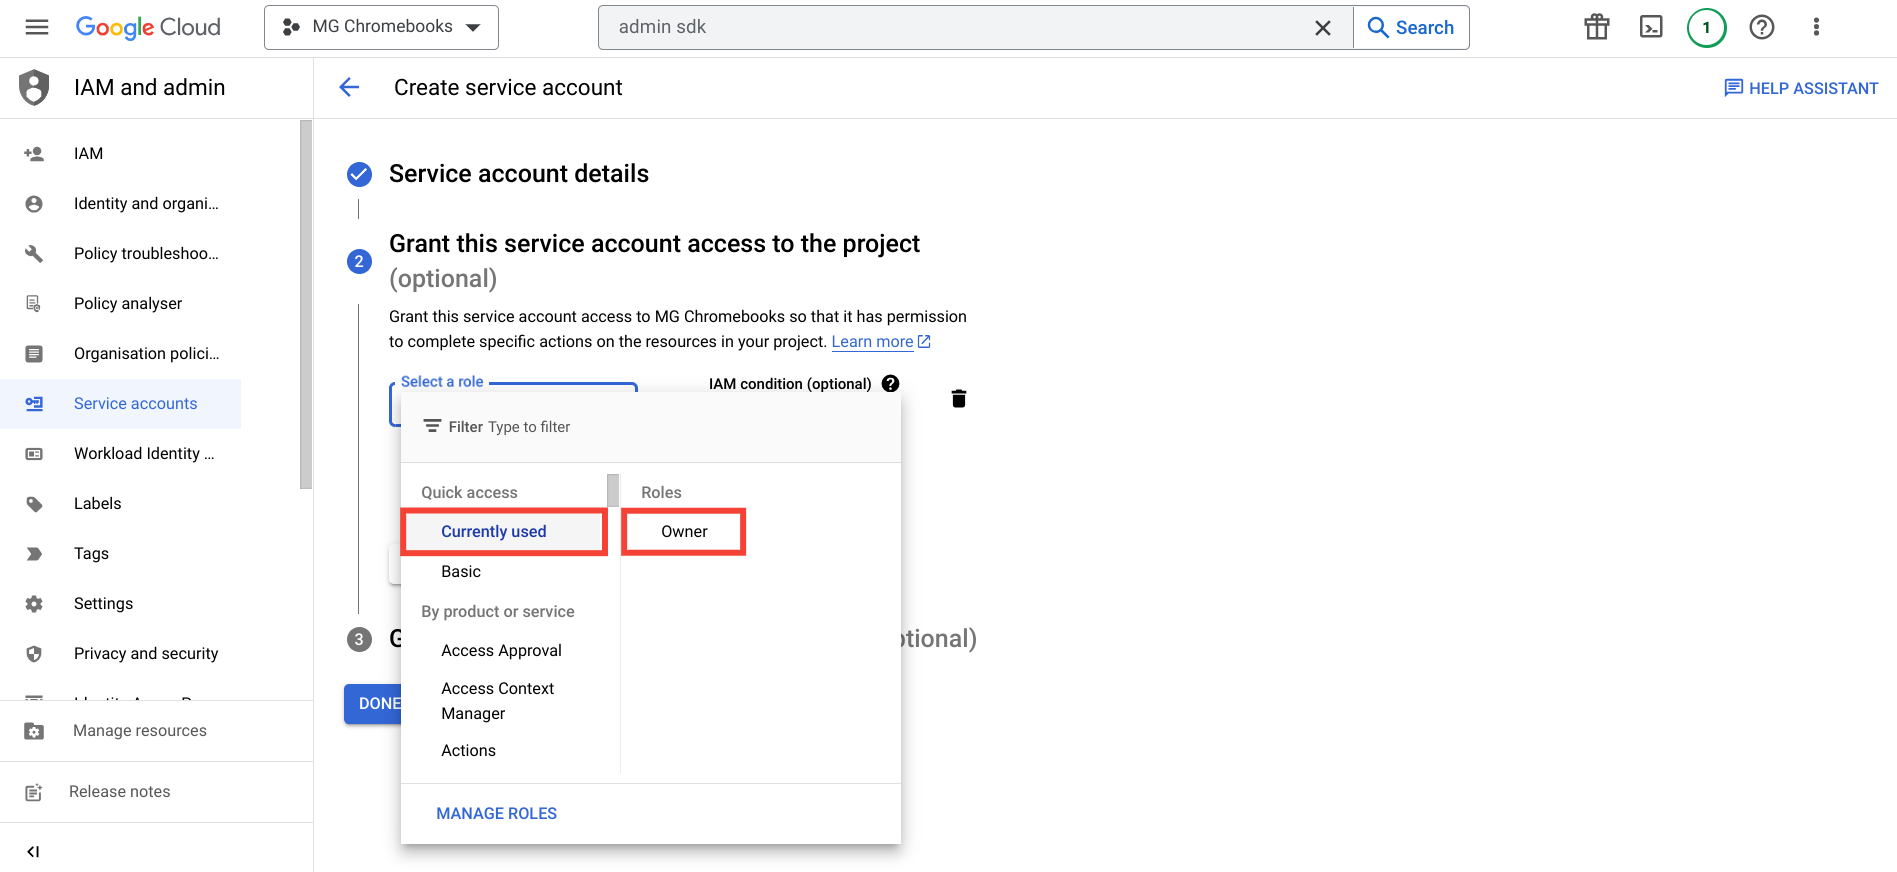Clear the search field with the X icon
This screenshot has height=872, width=1897.
[1322, 27]
